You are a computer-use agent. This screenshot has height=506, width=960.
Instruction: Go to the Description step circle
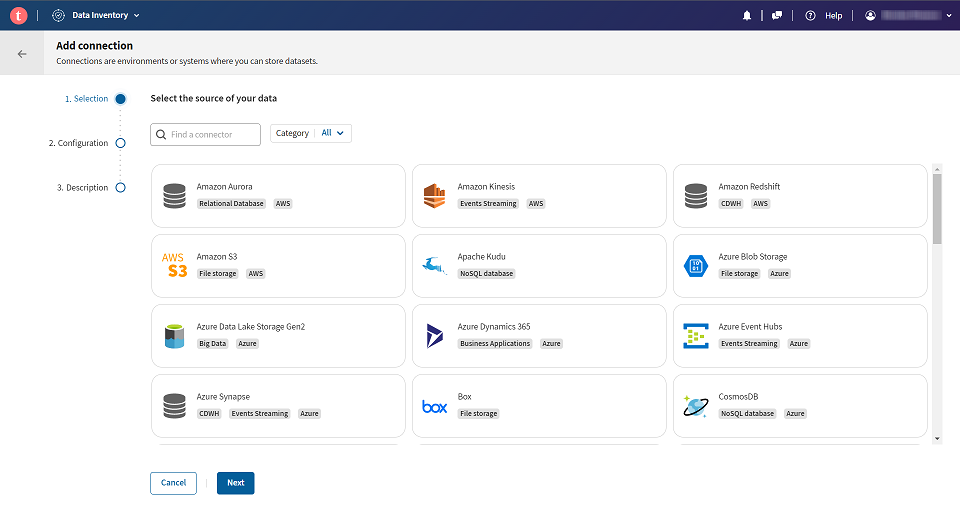pos(120,187)
